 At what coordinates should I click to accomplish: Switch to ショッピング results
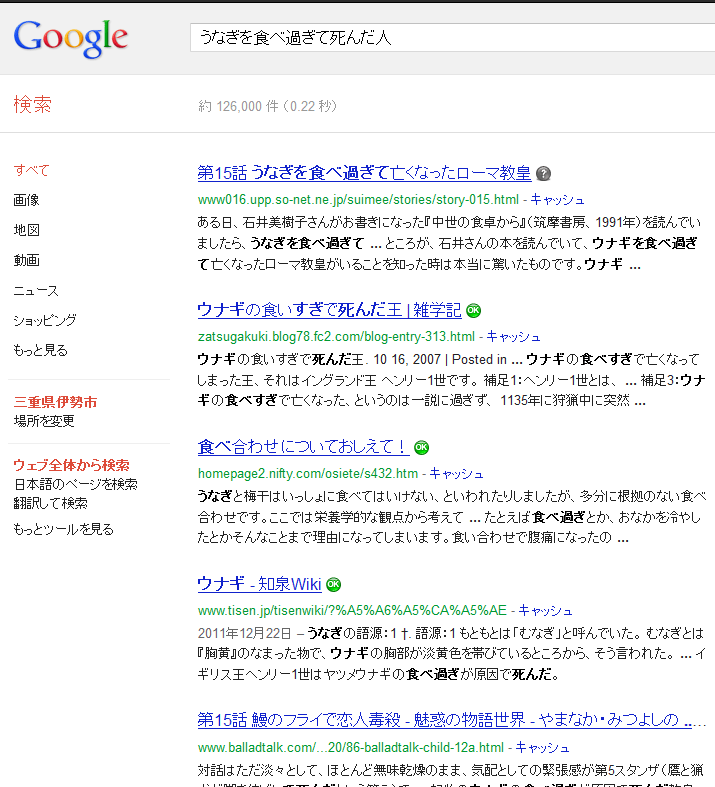(x=45, y=320)
